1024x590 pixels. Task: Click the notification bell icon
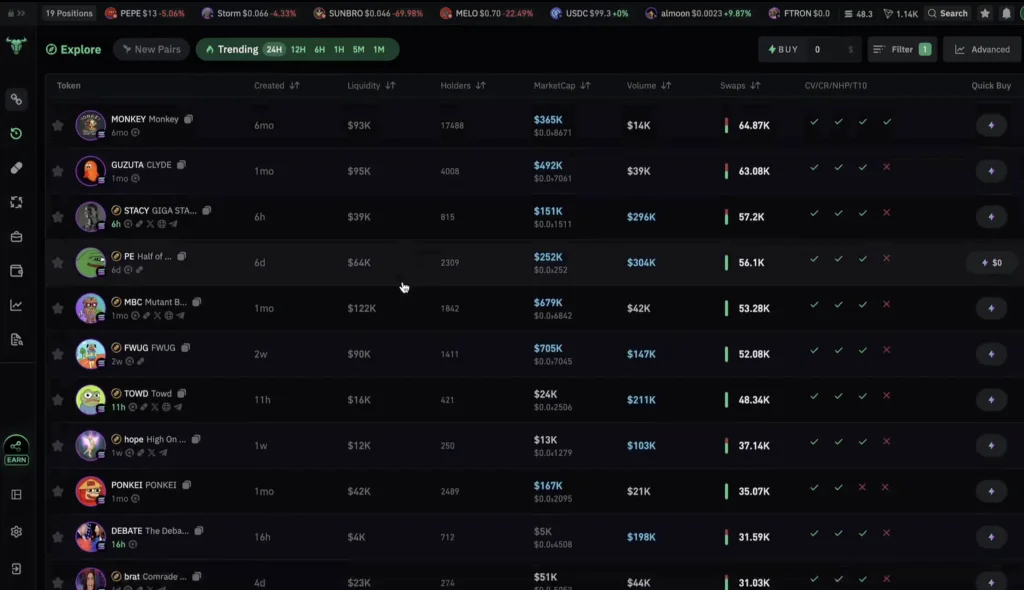tap(1006, 14)
